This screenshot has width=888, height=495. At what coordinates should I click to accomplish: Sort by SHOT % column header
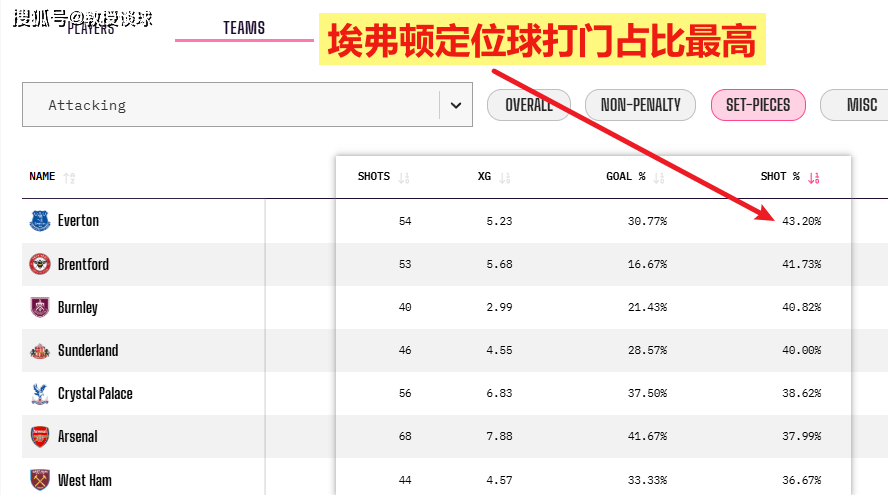780,177
